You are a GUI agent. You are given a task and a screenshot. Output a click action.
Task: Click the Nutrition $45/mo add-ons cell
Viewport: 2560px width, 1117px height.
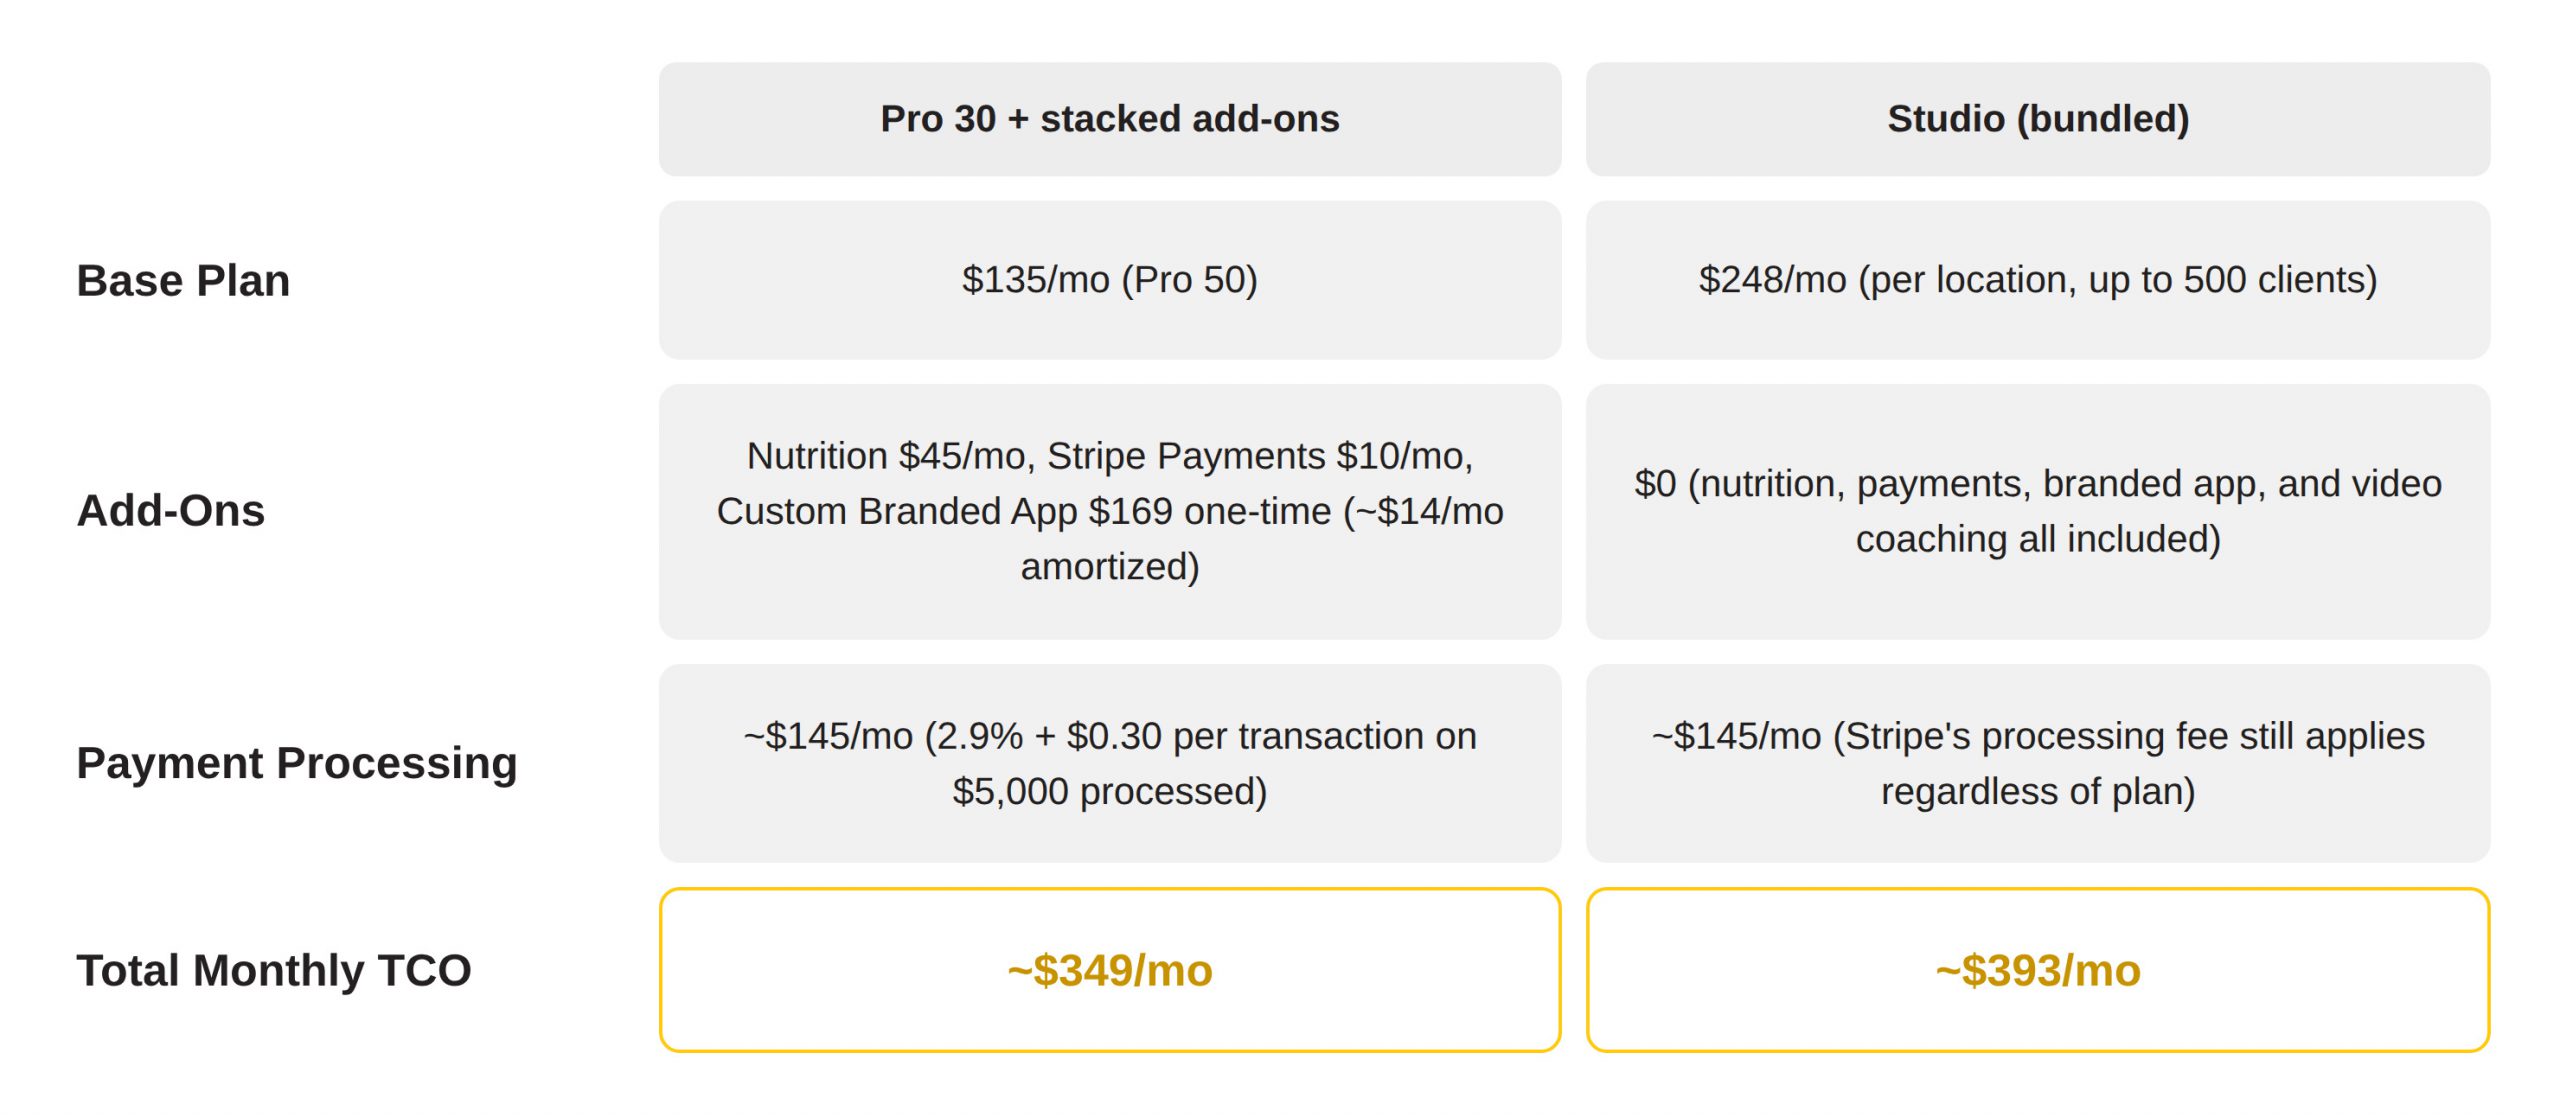pos(1109,511)
